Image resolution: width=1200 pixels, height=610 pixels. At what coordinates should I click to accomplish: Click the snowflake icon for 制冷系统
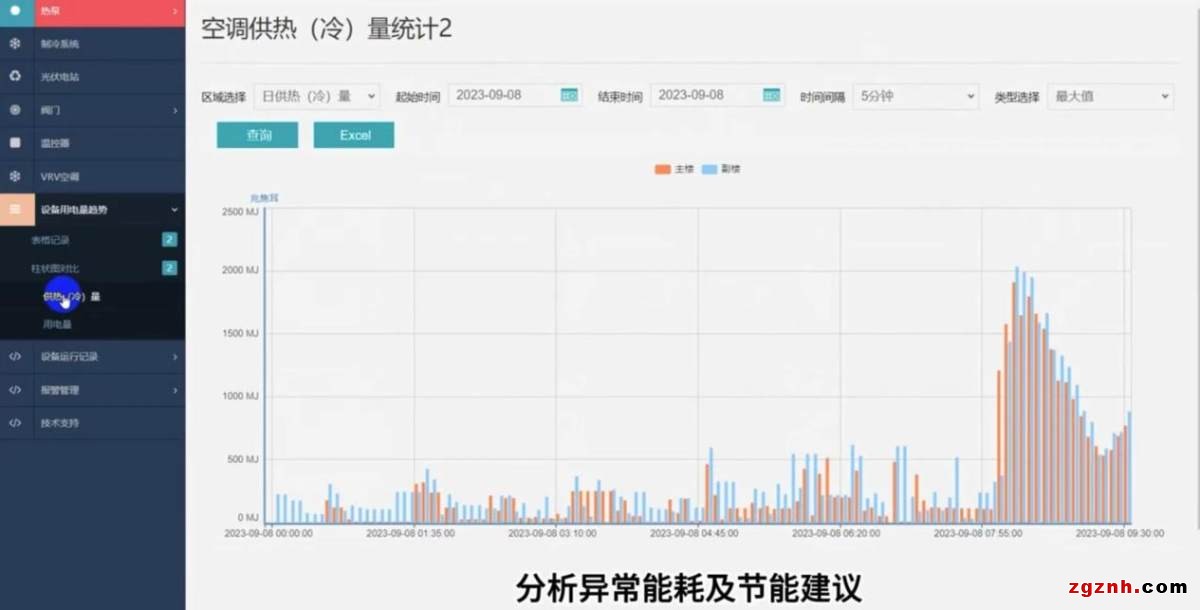pos(15,44)
